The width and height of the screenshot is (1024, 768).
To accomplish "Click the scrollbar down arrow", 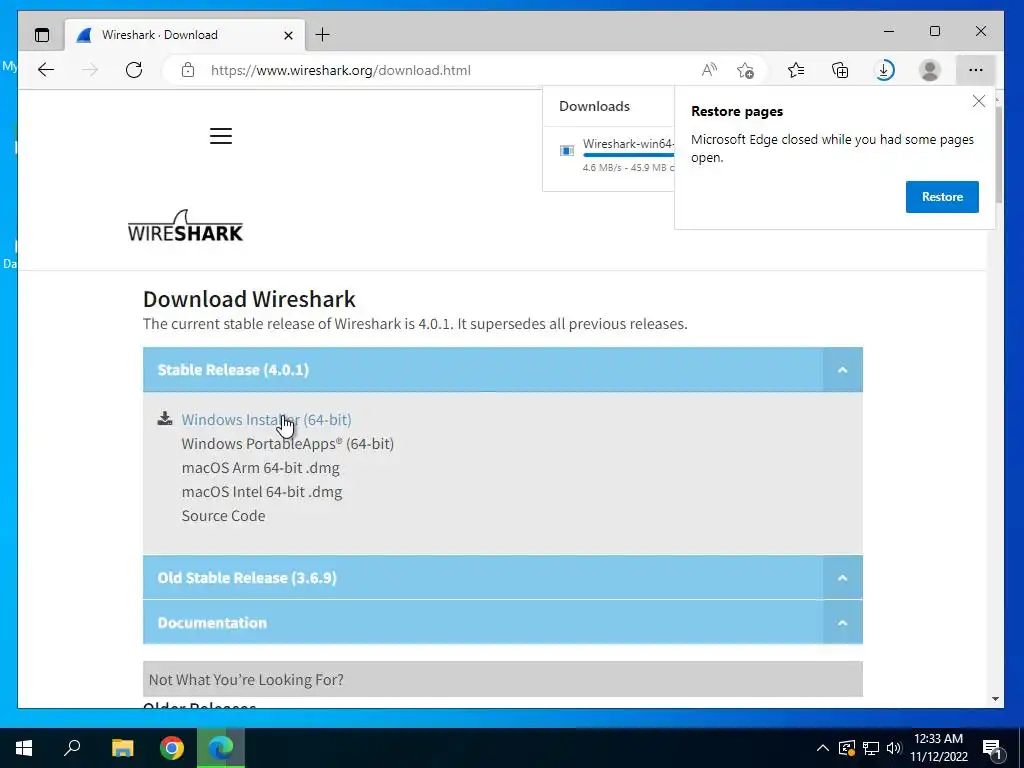I will point(995,699).
